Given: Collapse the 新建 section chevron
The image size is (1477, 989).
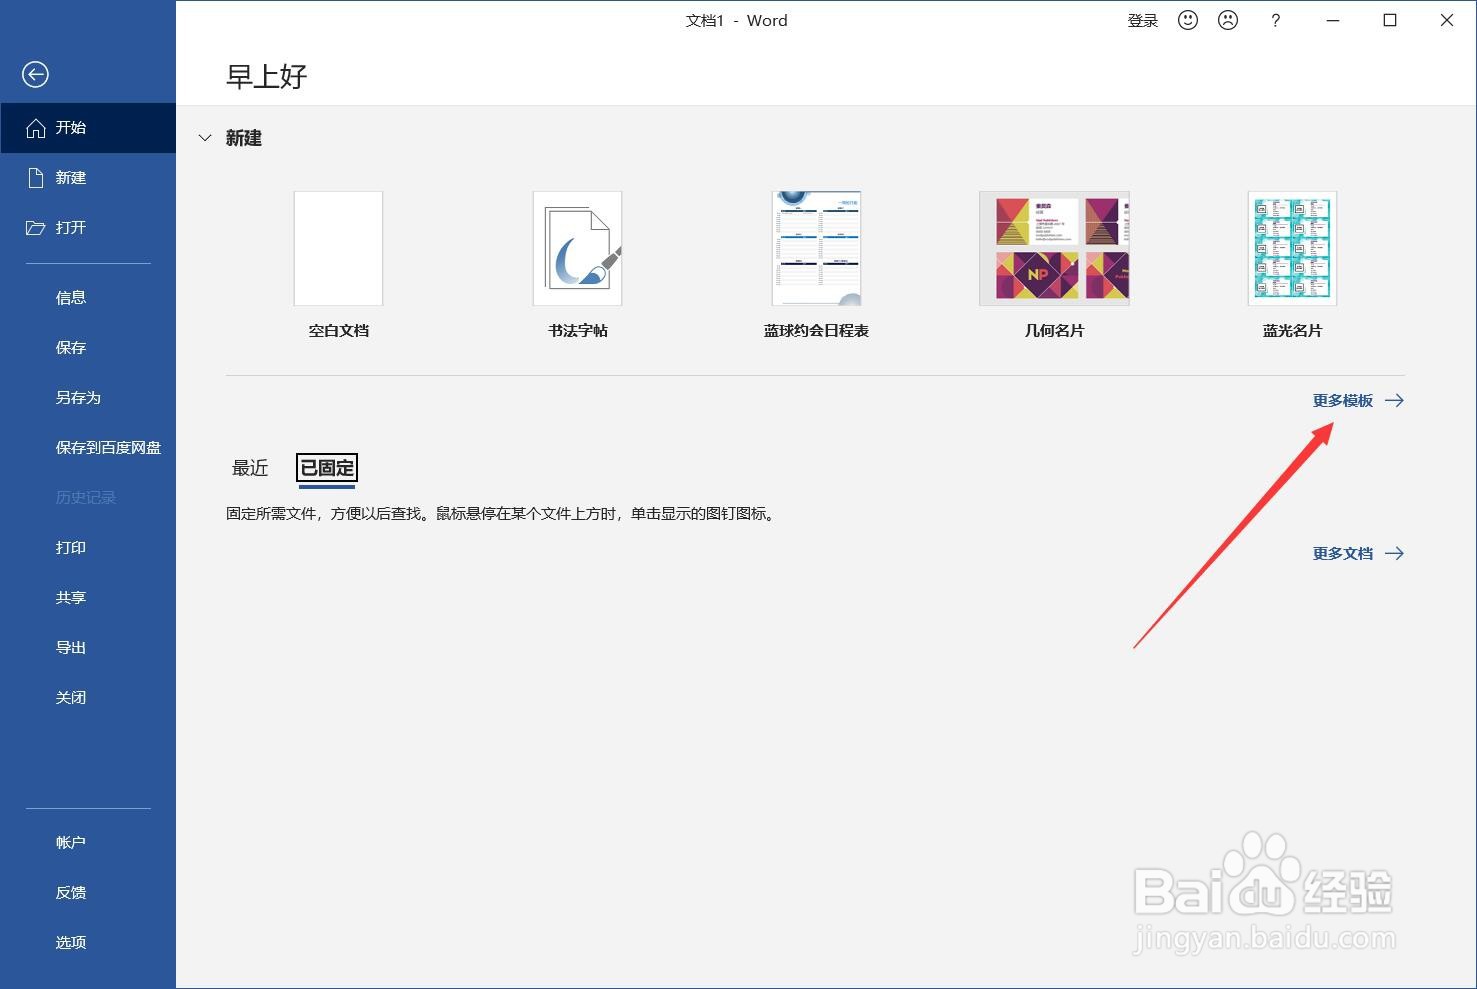Looking at the screenshot, I should click(205, 138).
